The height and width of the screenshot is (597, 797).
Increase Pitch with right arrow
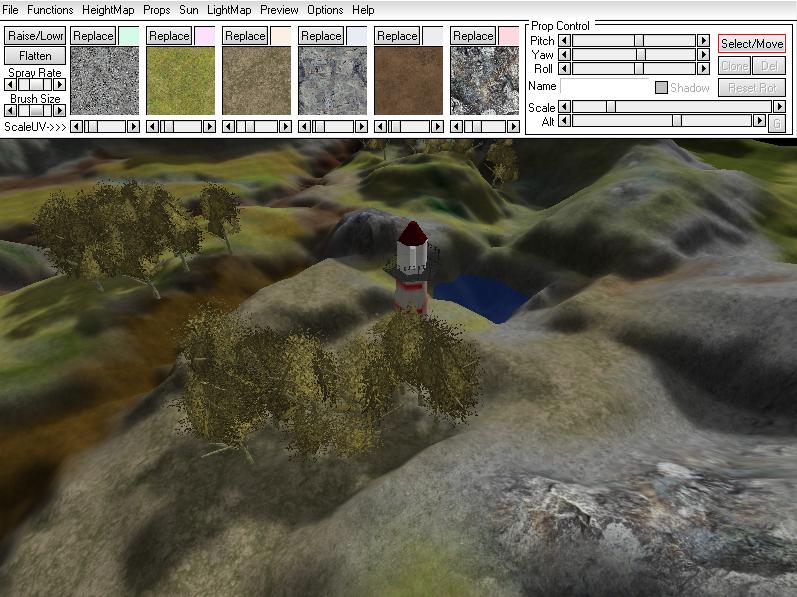(x=703, y=41)
